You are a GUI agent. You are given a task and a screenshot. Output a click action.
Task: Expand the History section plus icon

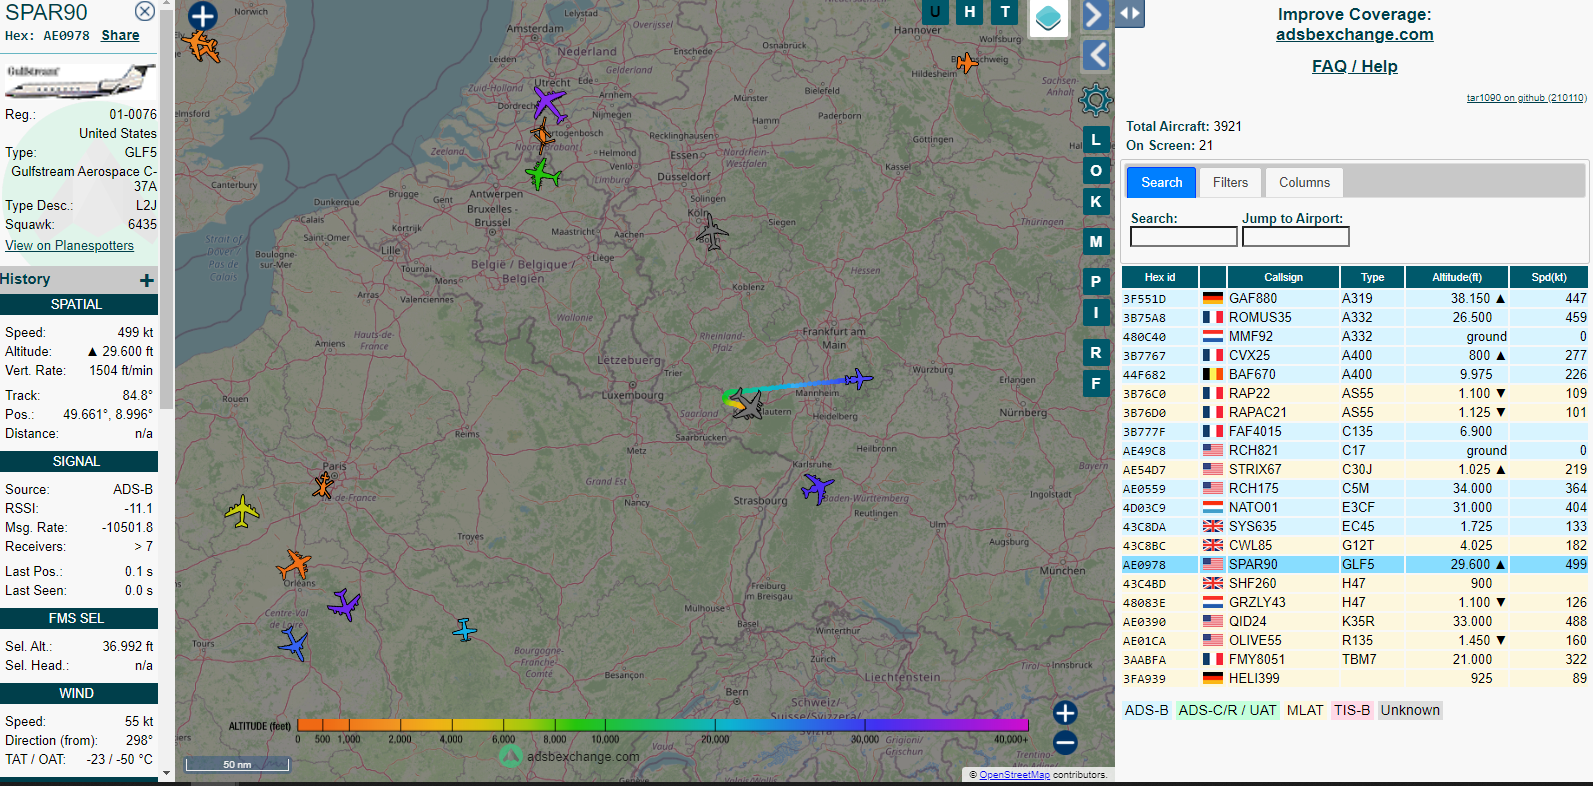coord(147,281)
